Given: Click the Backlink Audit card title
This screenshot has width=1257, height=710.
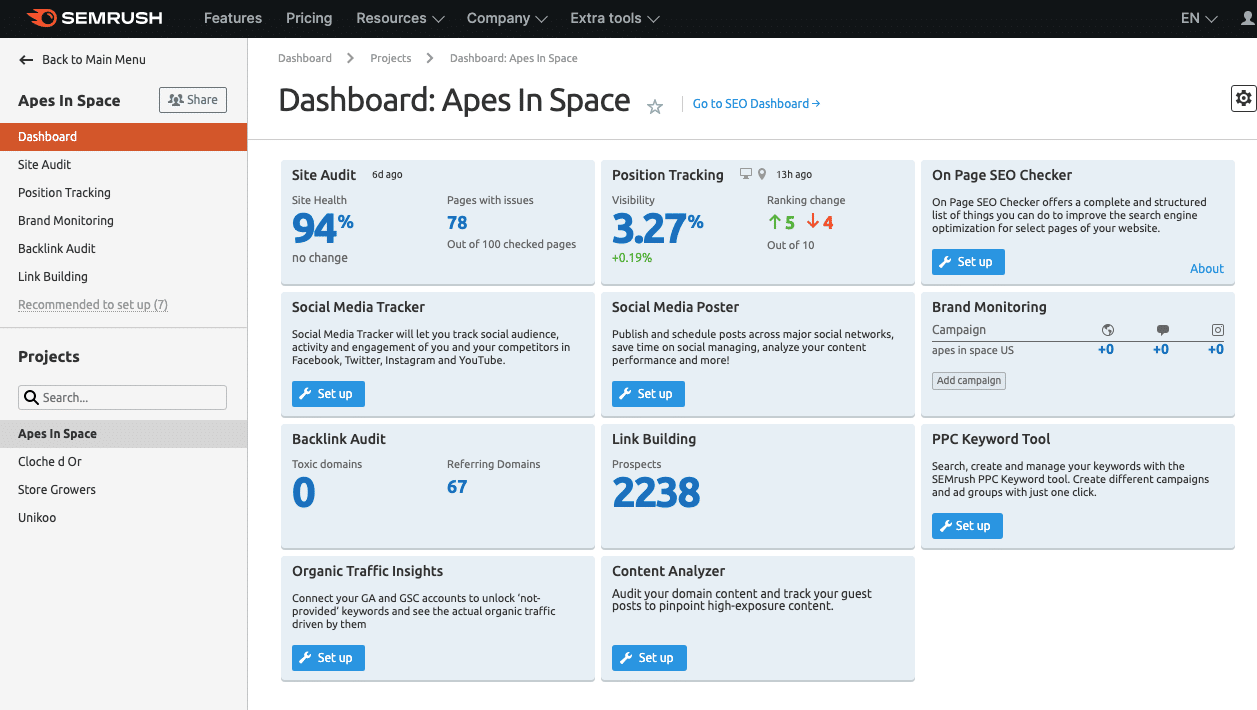Looking at the screenshot, I should coord(339,439).
